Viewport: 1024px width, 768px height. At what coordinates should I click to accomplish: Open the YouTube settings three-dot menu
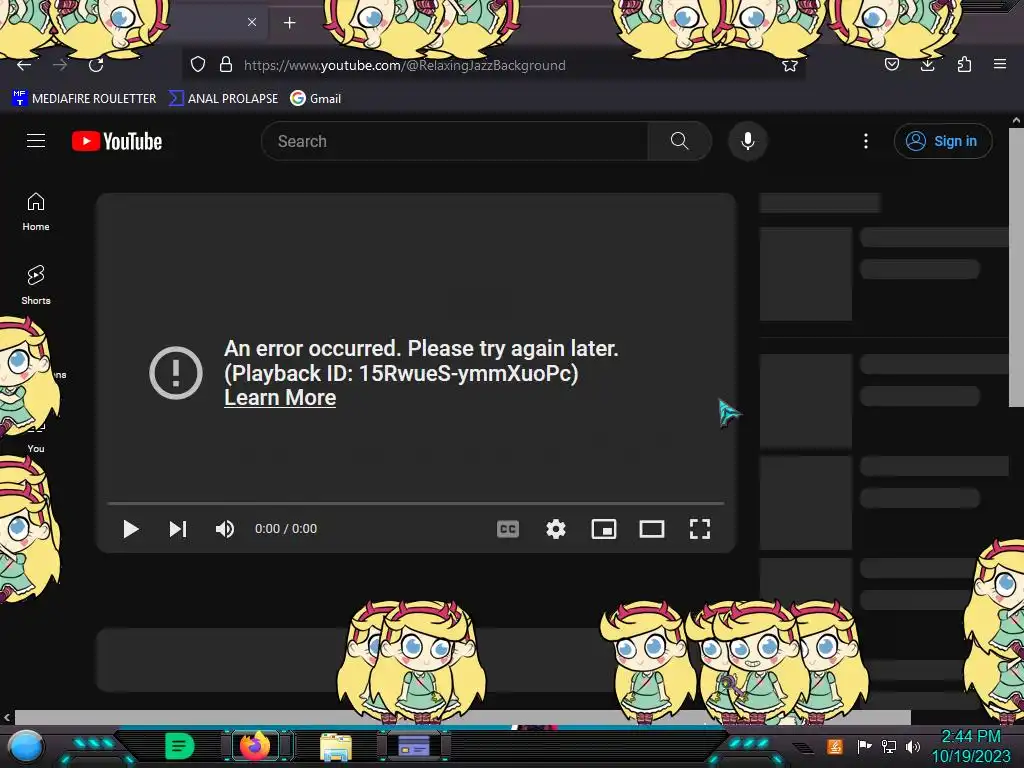(x=866, y=141)
